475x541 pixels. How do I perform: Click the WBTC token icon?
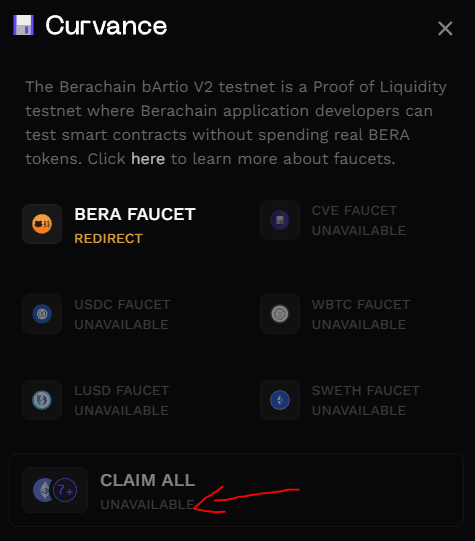pyautogui.click(x=280, y=314)
